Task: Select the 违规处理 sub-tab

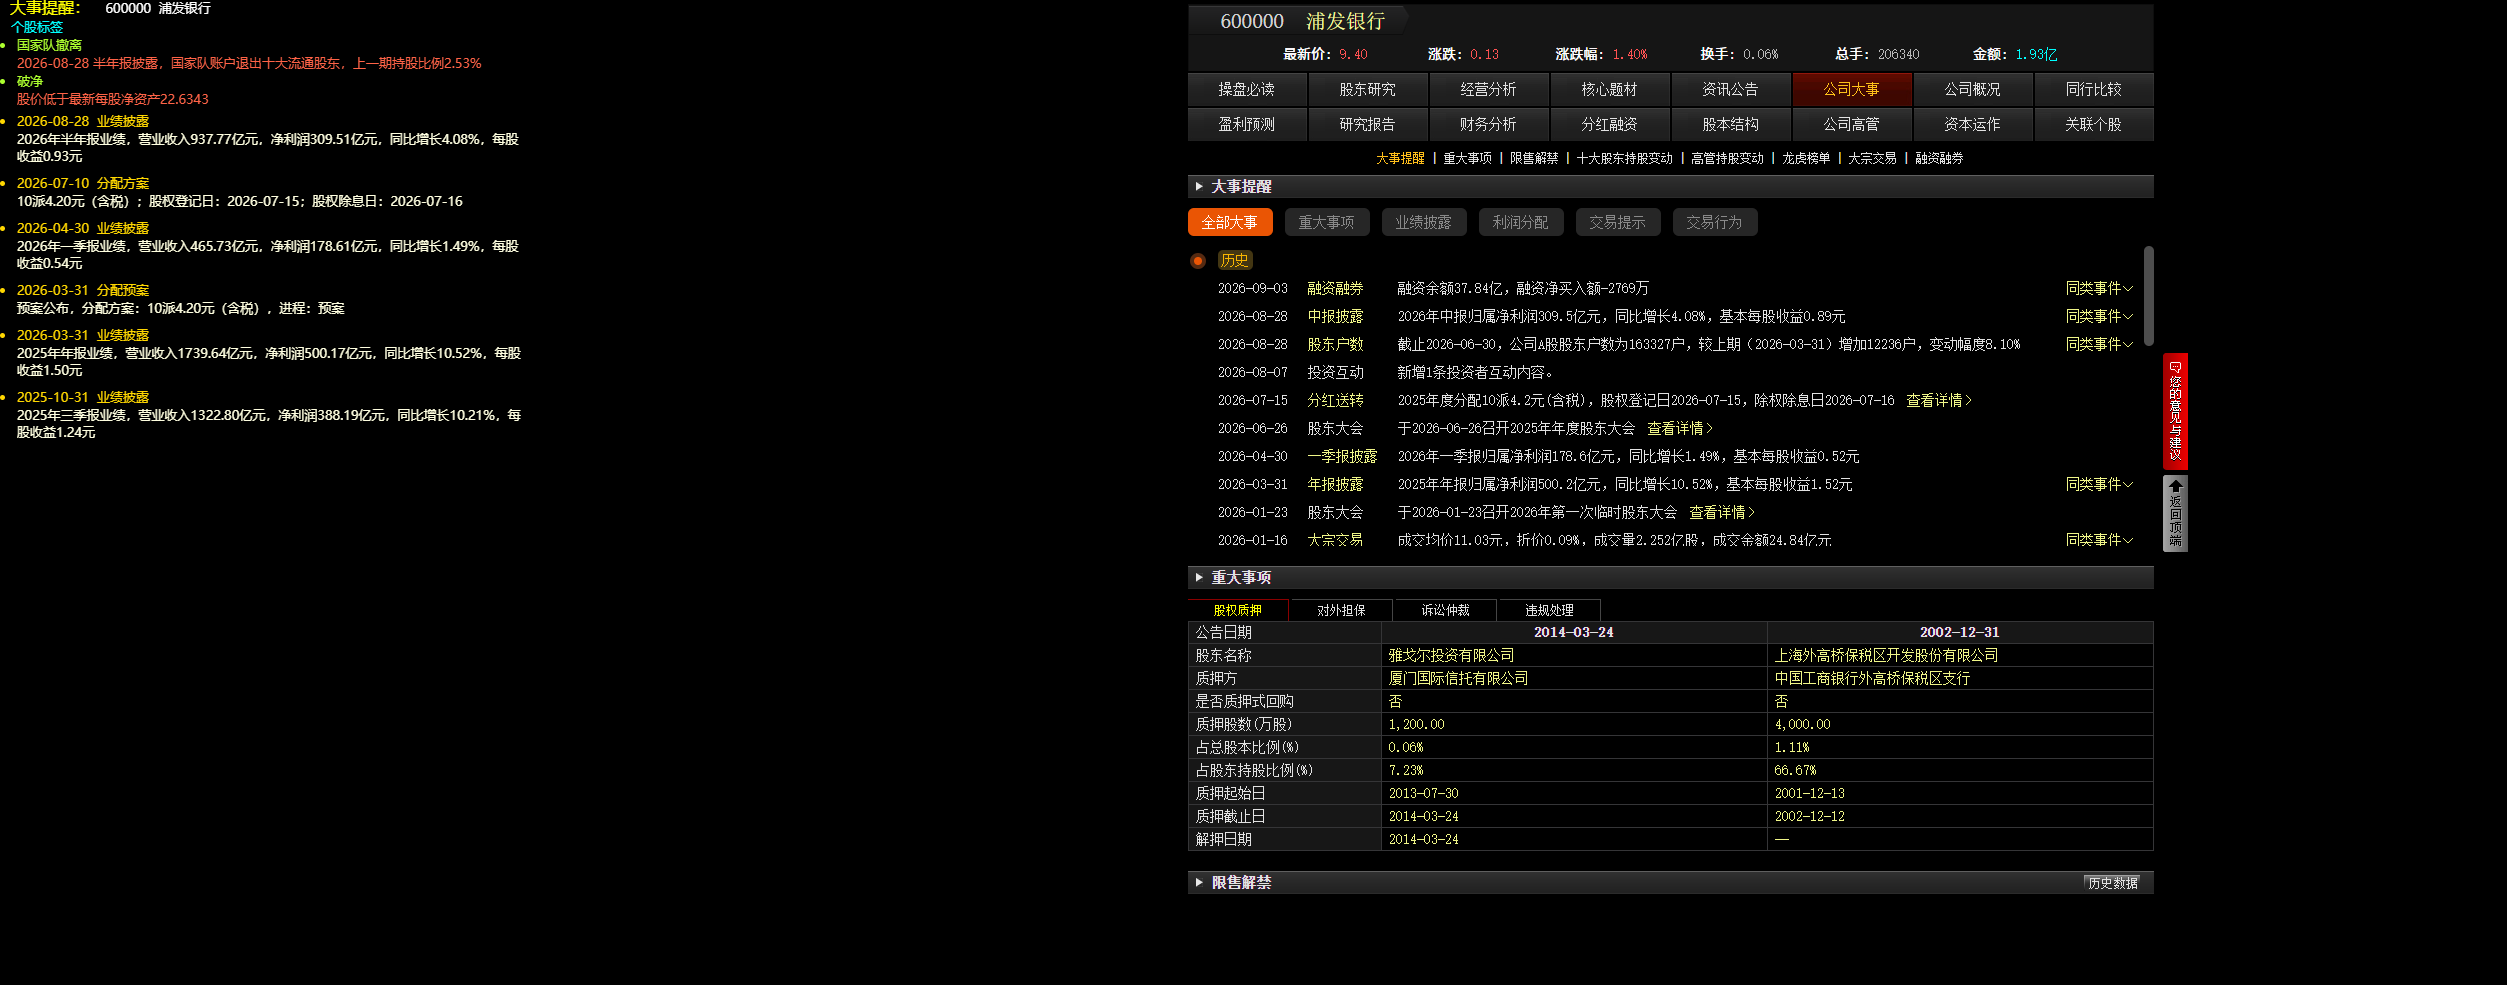Action: [1549, 610]
